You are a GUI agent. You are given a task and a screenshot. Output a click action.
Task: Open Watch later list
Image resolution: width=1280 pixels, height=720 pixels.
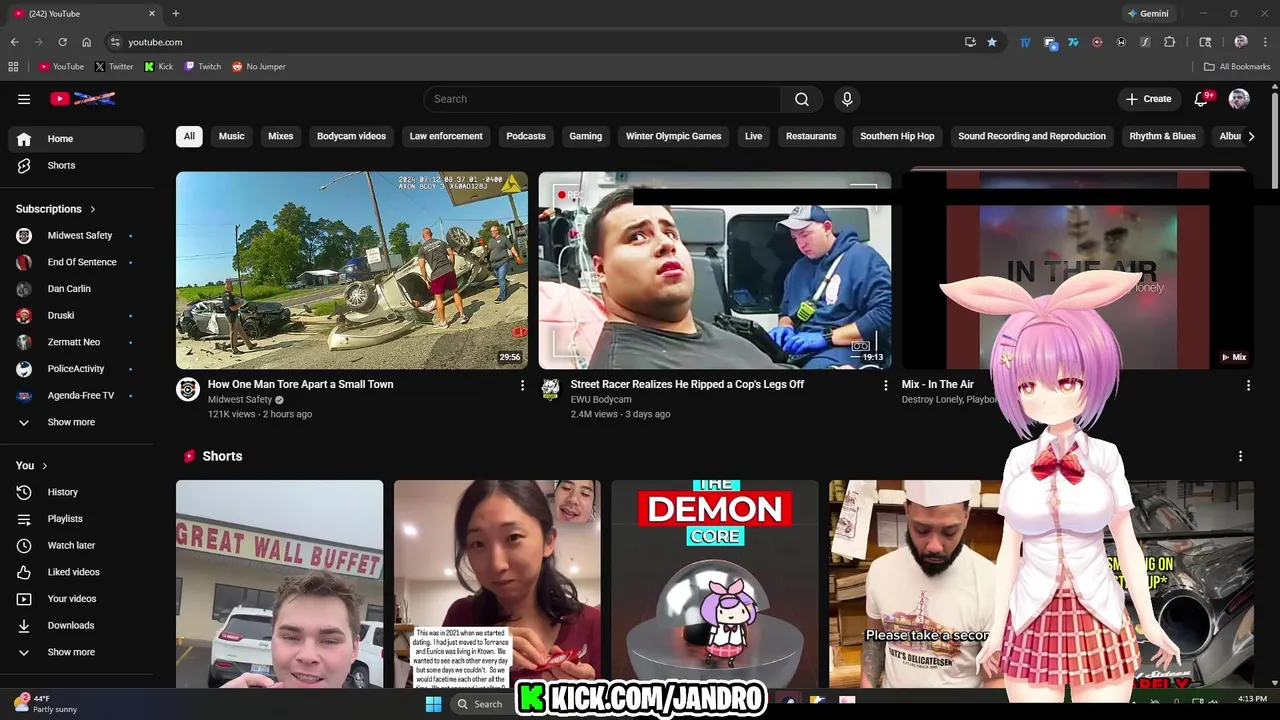[x=76, y=546]
